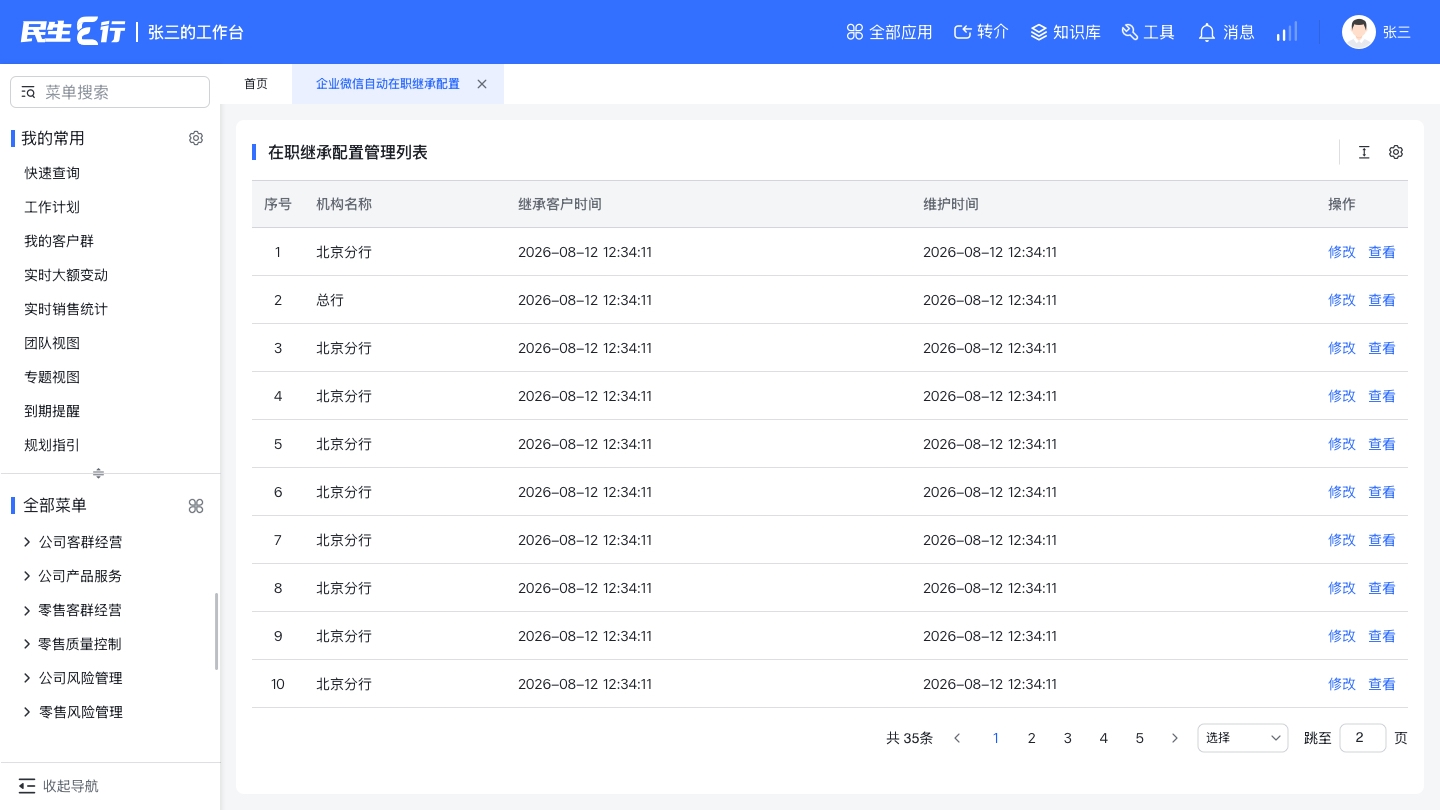Focus the 菜单搜索 search field
The width and height of the screenshot is (1440, 810).
tap(110, 92)
